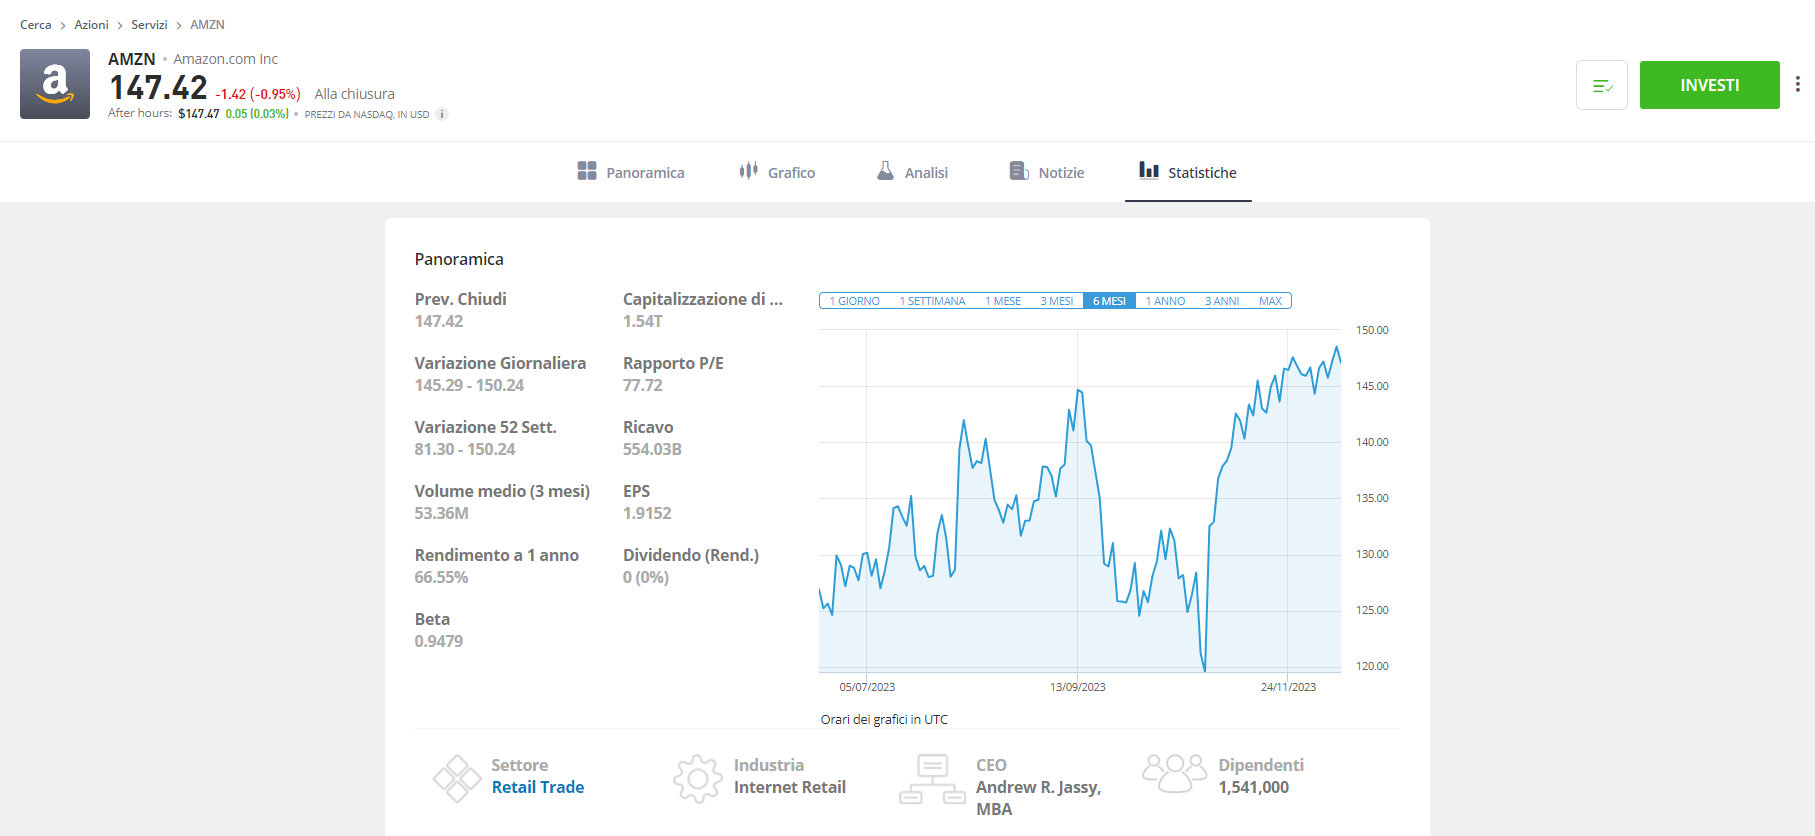Open the Retail Trade sector link
The height and width of the screenshot is (836, 1815).
[538, 787]
